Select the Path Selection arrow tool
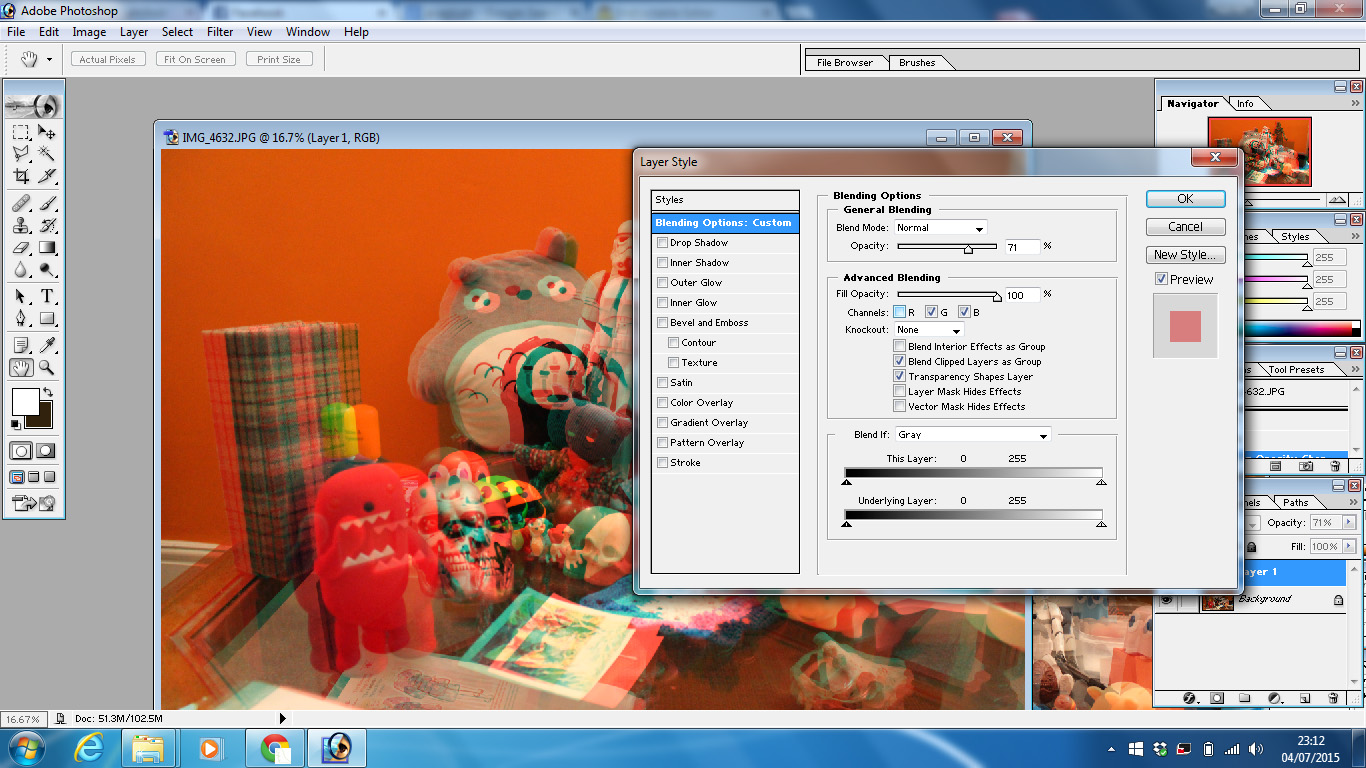 pyautogui.click(x=21, y=297)
